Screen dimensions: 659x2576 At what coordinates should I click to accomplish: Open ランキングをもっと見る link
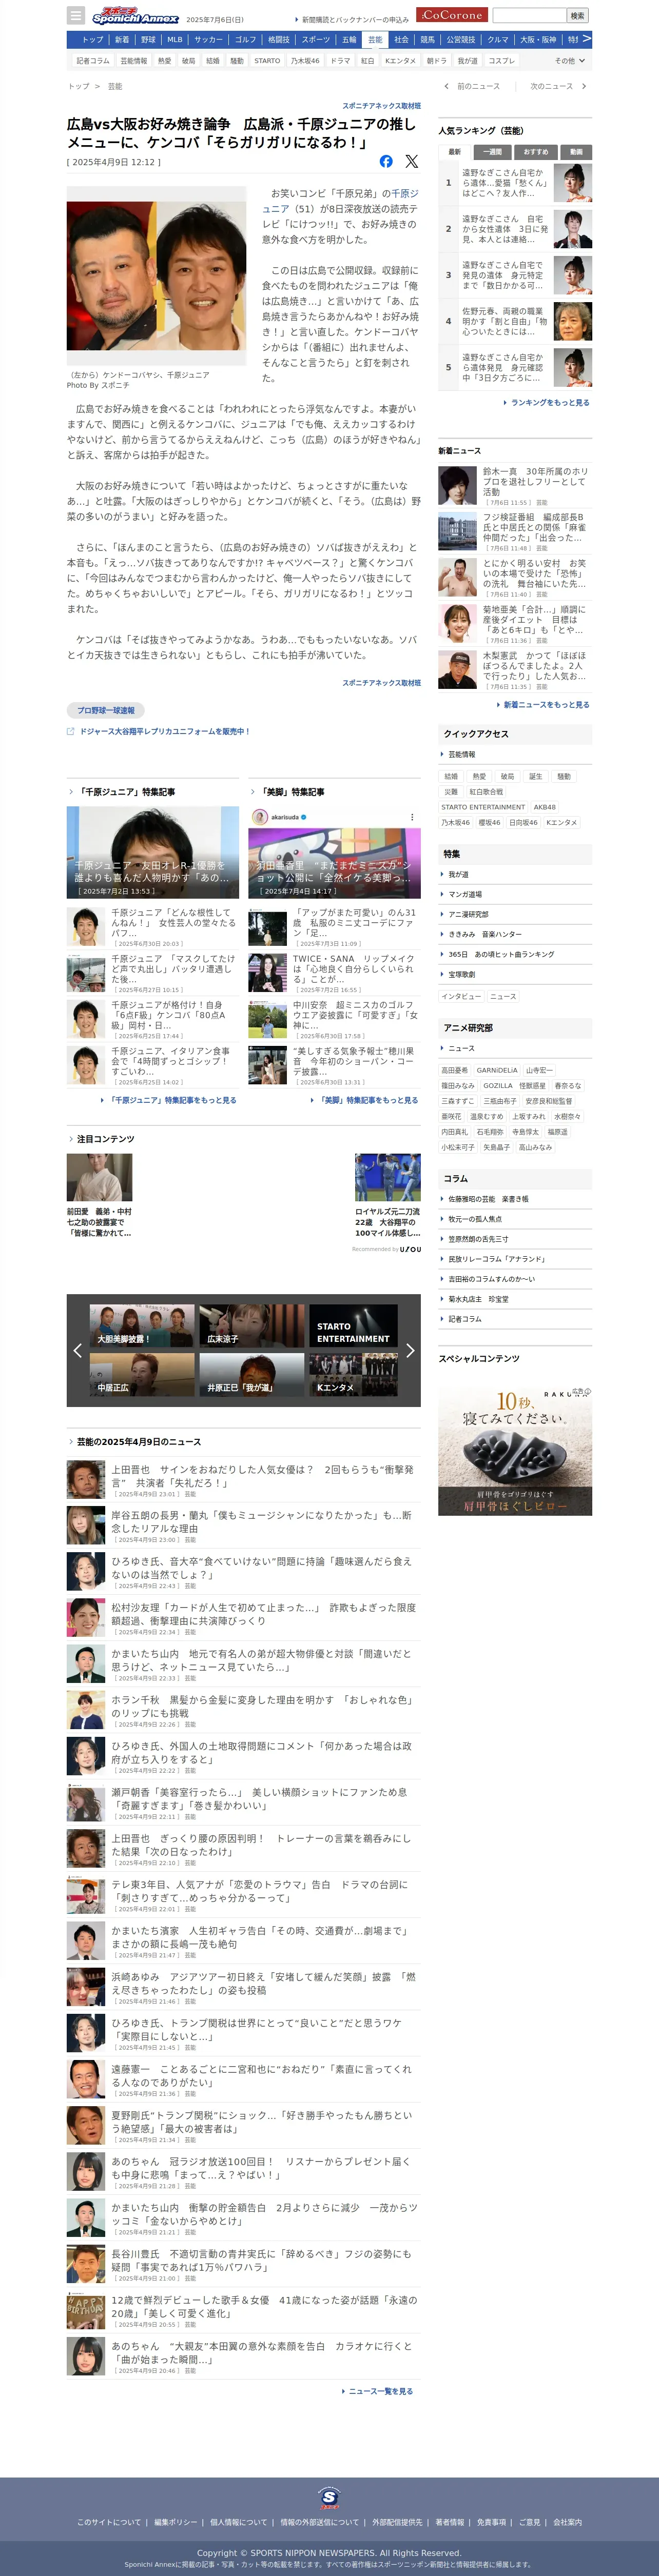coord(549,403)
